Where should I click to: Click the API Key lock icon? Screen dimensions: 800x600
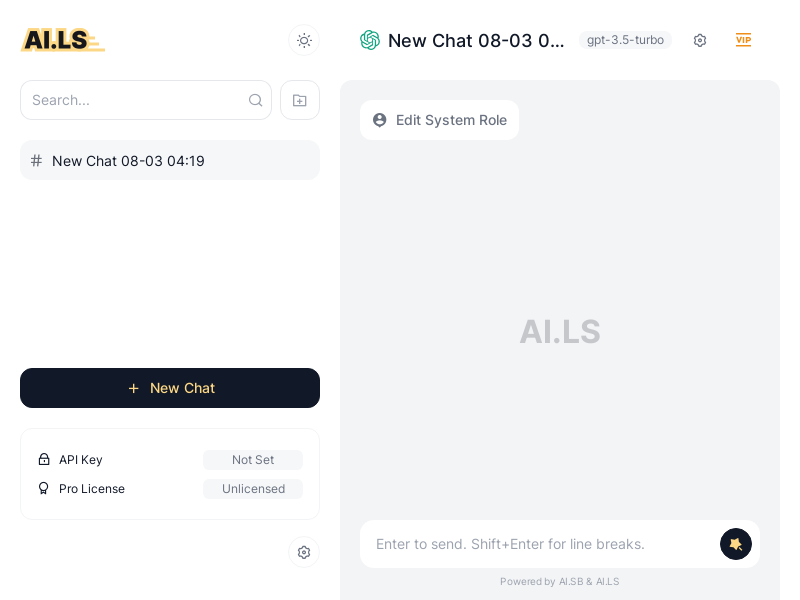coord(44,459)
